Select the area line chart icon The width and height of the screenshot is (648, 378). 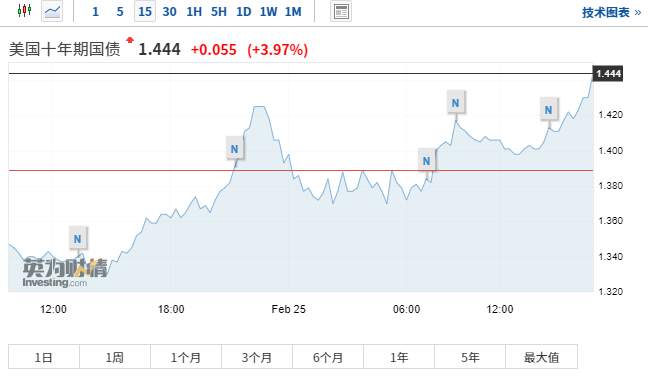[52, 11]
